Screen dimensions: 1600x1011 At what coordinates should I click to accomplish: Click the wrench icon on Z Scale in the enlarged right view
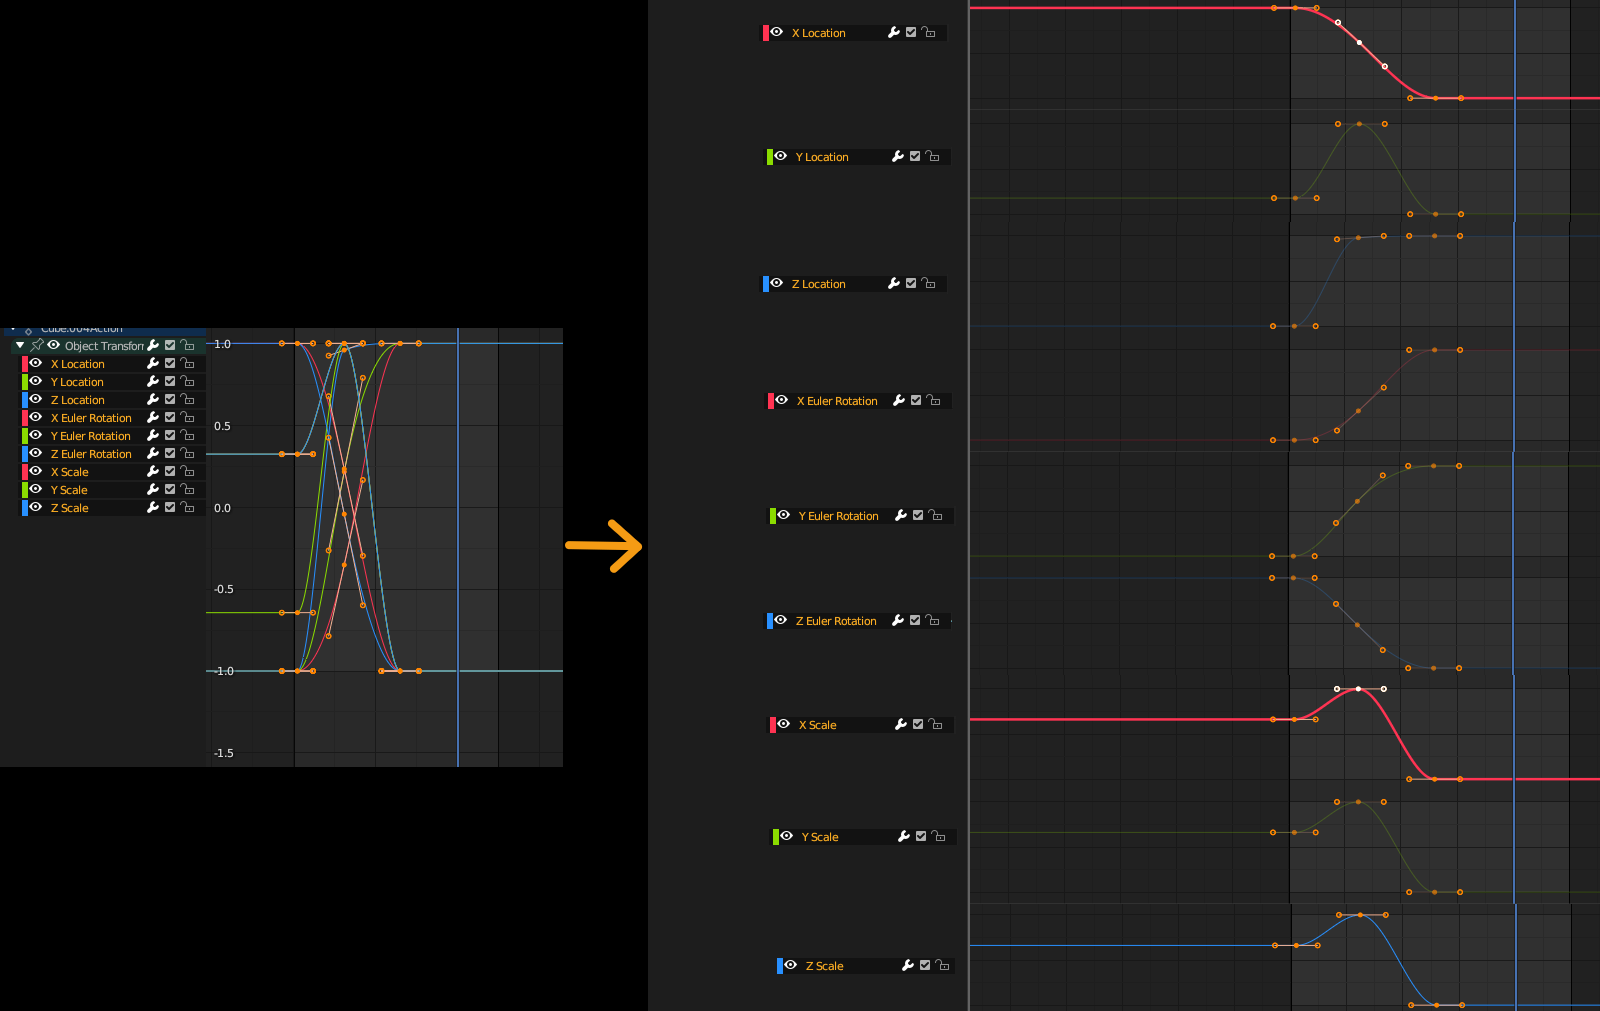tap(908, 966)
